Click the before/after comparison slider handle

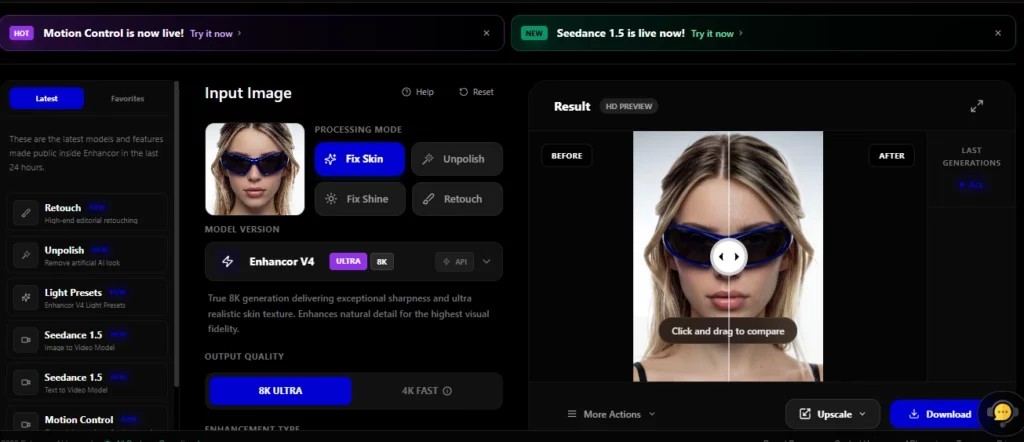click(x=727, y=256)
